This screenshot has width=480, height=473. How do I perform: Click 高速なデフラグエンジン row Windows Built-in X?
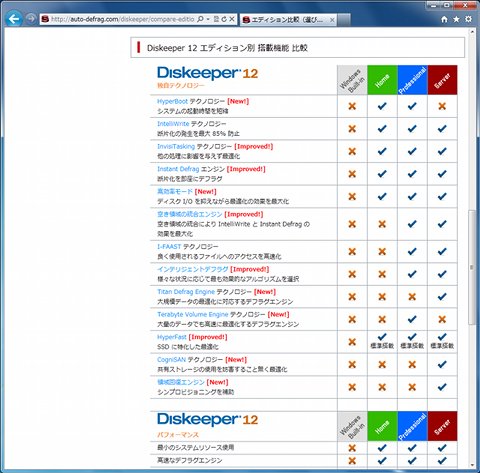tap(352, 460)
